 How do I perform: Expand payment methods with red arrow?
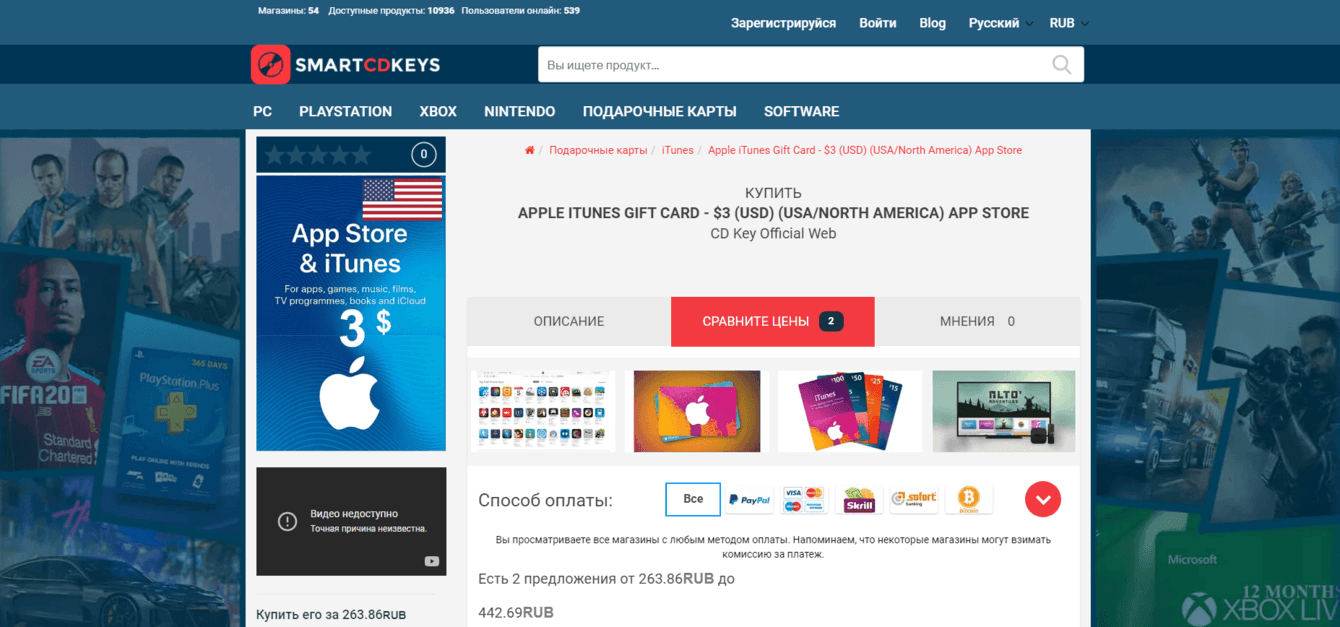point(1043,499)
